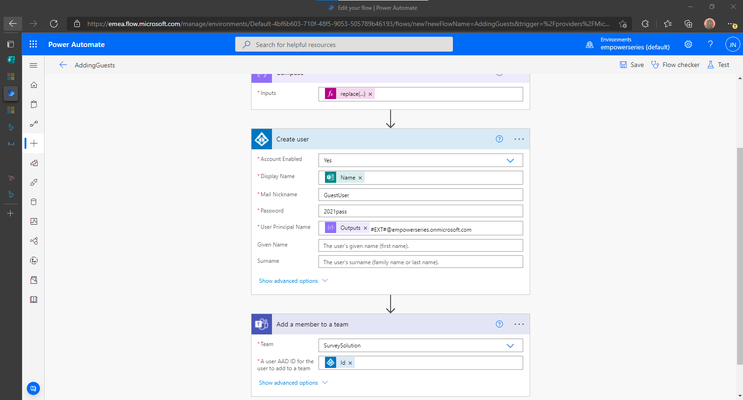Remove the Id token from AAD ID field
The width and height of the screenshot is (743, 400).
click(350, 363)
